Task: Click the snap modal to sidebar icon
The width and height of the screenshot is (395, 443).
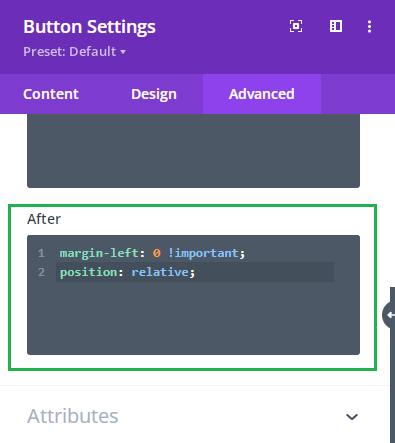Action: tap(336, 26)
